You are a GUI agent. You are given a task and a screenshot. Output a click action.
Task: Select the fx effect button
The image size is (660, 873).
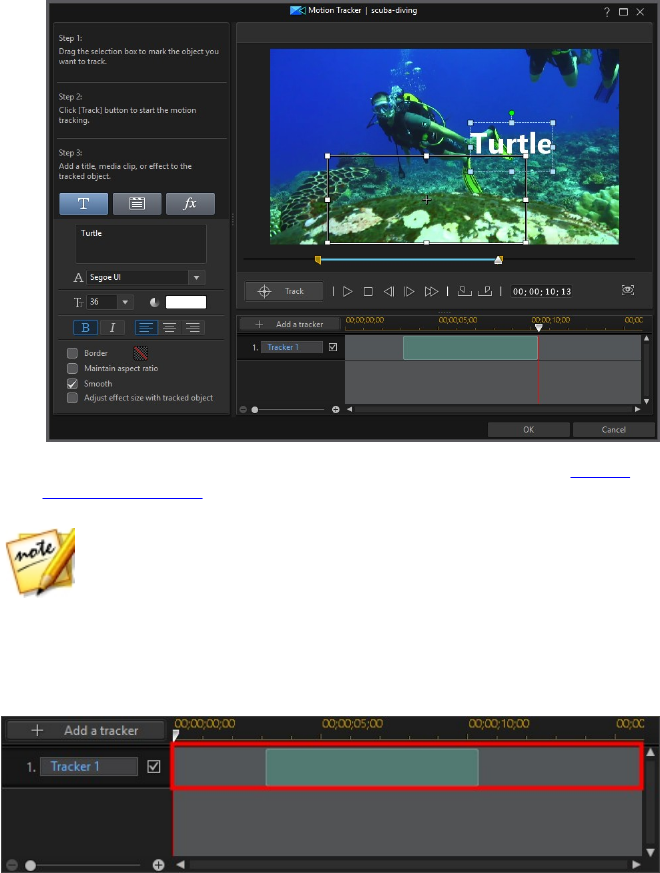pyautogui.click(x=190, y=204)
